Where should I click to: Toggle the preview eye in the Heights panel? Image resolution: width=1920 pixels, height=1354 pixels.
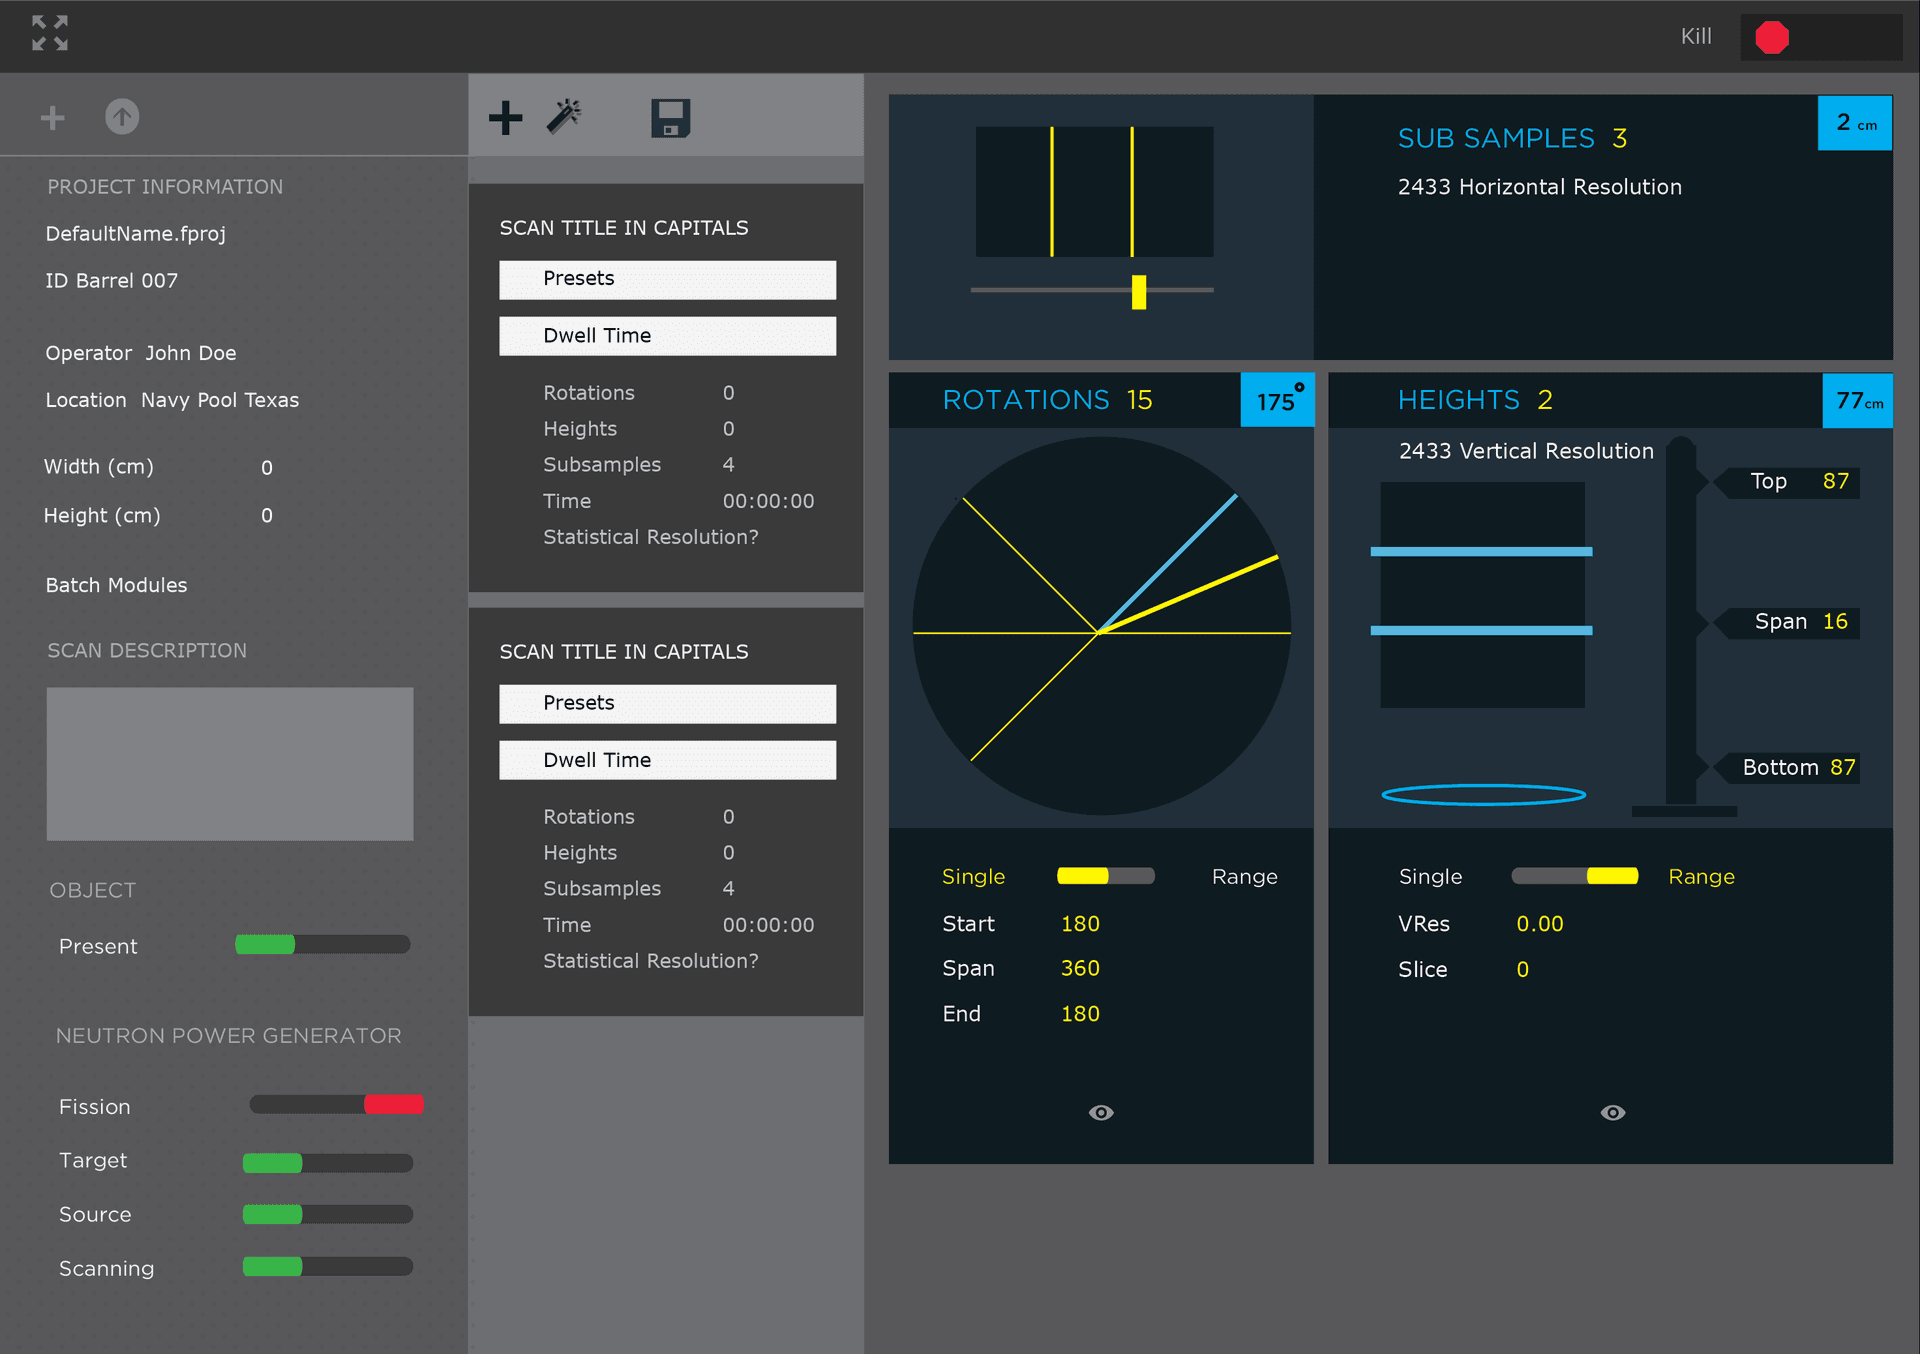click(1612, 1112)
